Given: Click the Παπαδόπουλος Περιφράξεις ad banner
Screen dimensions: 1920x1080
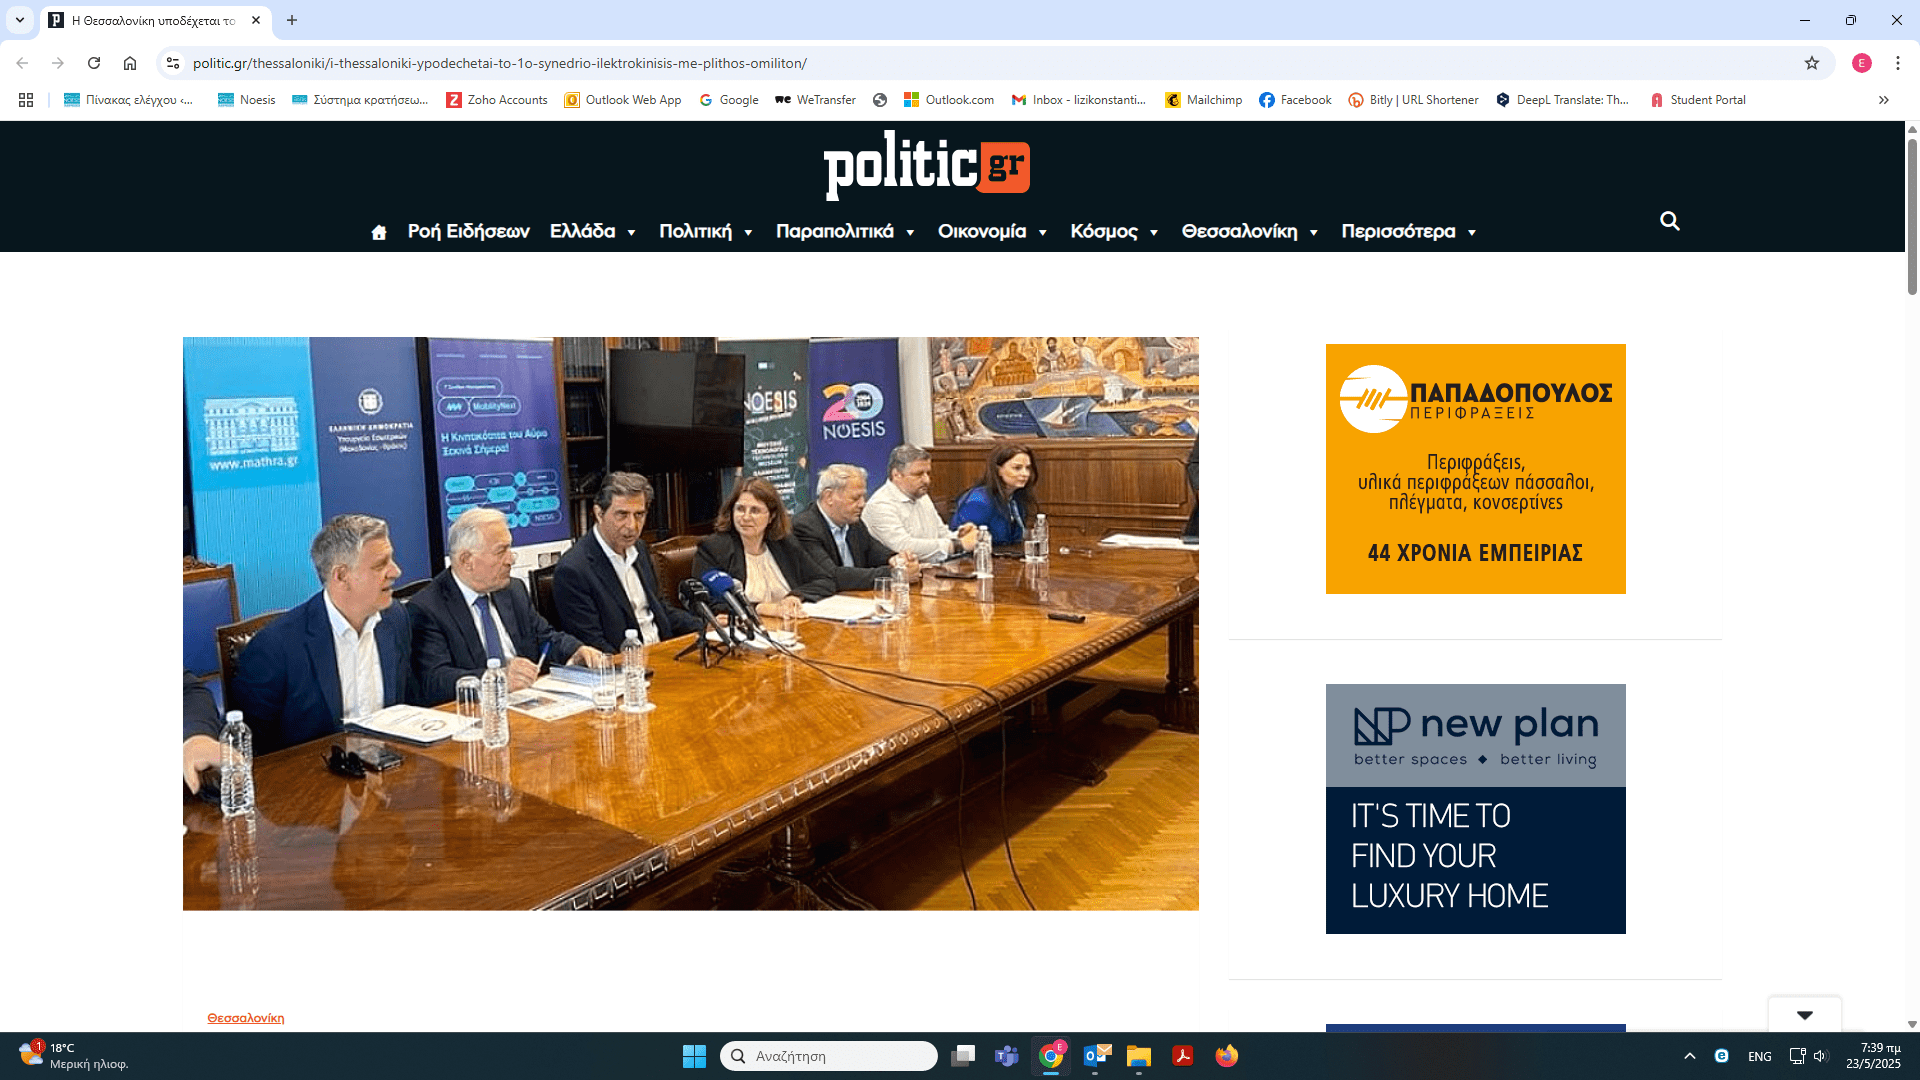Looking at the screenshot, I should click(1475, 469).
